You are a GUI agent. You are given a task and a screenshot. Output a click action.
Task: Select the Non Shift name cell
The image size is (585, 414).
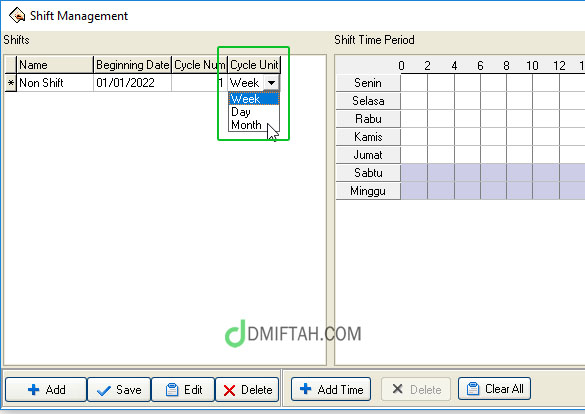(55, 82)
